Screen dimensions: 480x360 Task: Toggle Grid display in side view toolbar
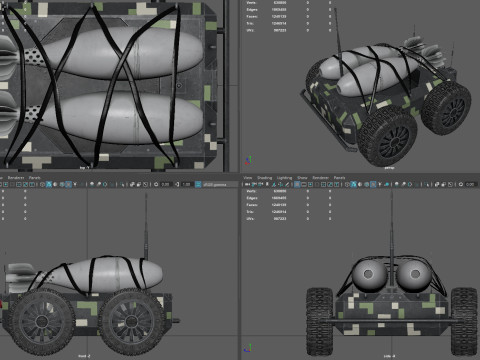point(297,184)
